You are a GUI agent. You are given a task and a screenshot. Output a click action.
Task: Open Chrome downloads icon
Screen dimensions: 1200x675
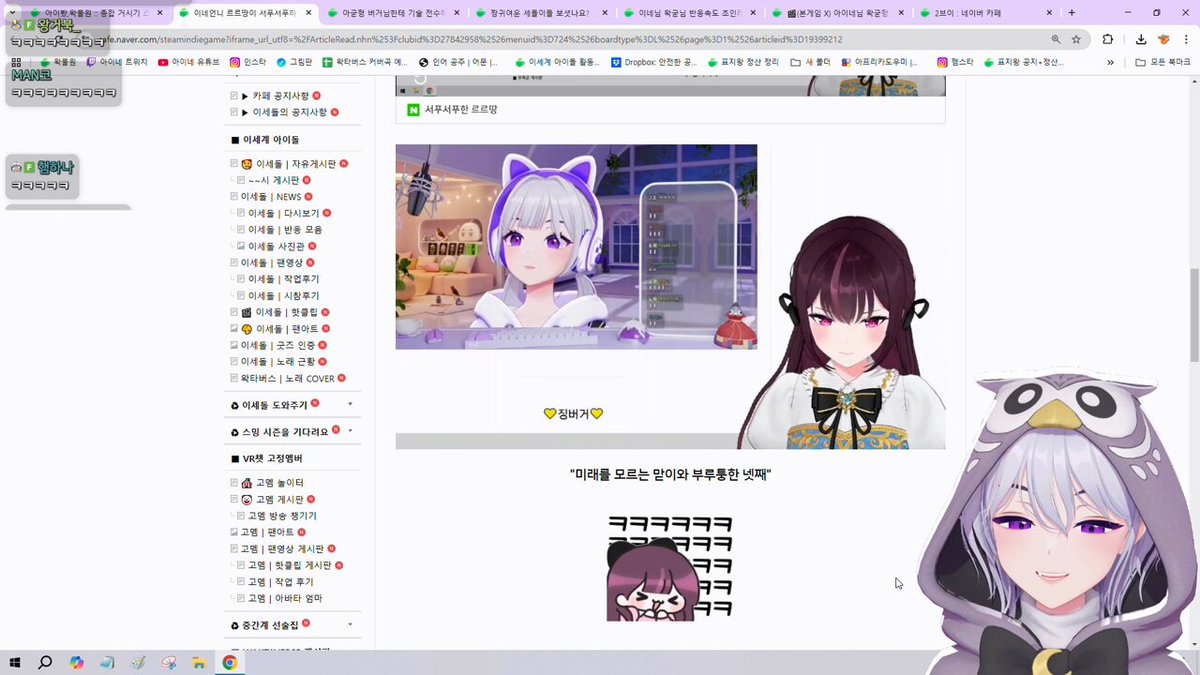tap(1141, 39)
